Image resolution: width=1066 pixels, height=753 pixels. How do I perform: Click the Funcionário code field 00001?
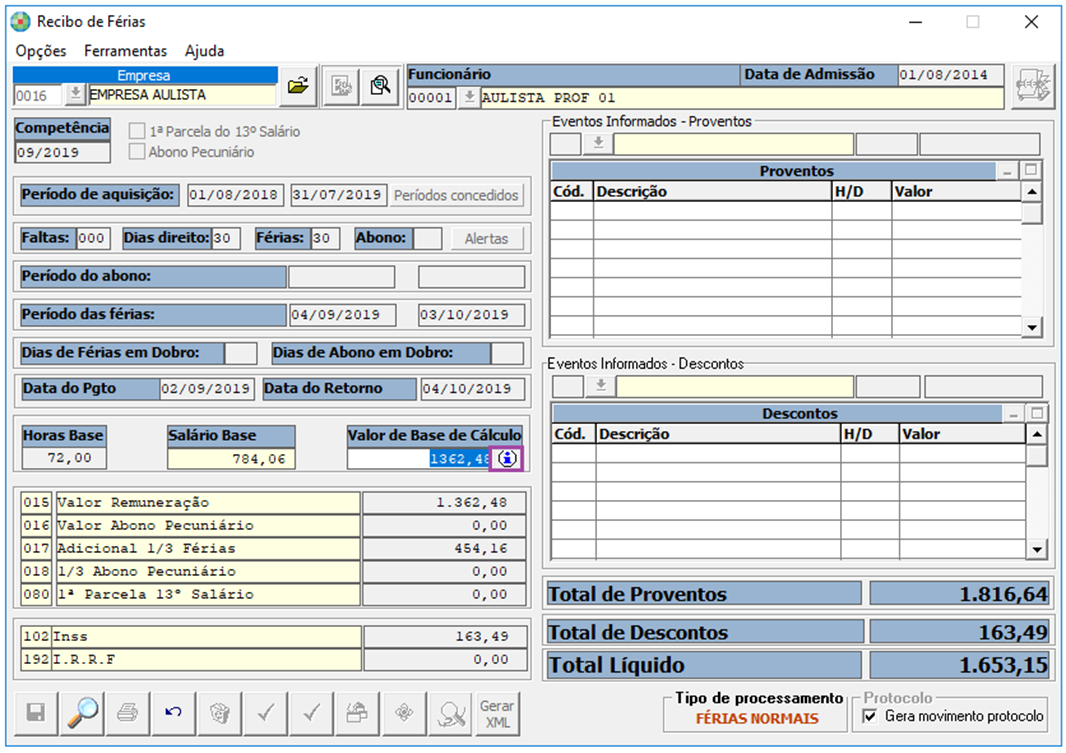[432, 98]
